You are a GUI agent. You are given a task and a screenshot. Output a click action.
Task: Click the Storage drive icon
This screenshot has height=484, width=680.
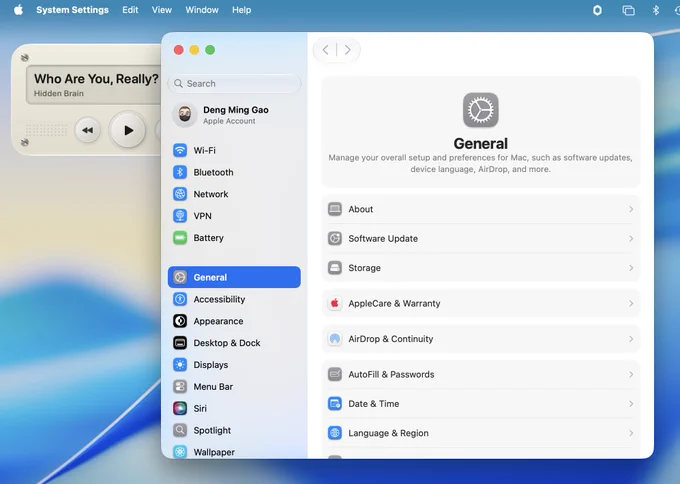click(x=335, y=268)
